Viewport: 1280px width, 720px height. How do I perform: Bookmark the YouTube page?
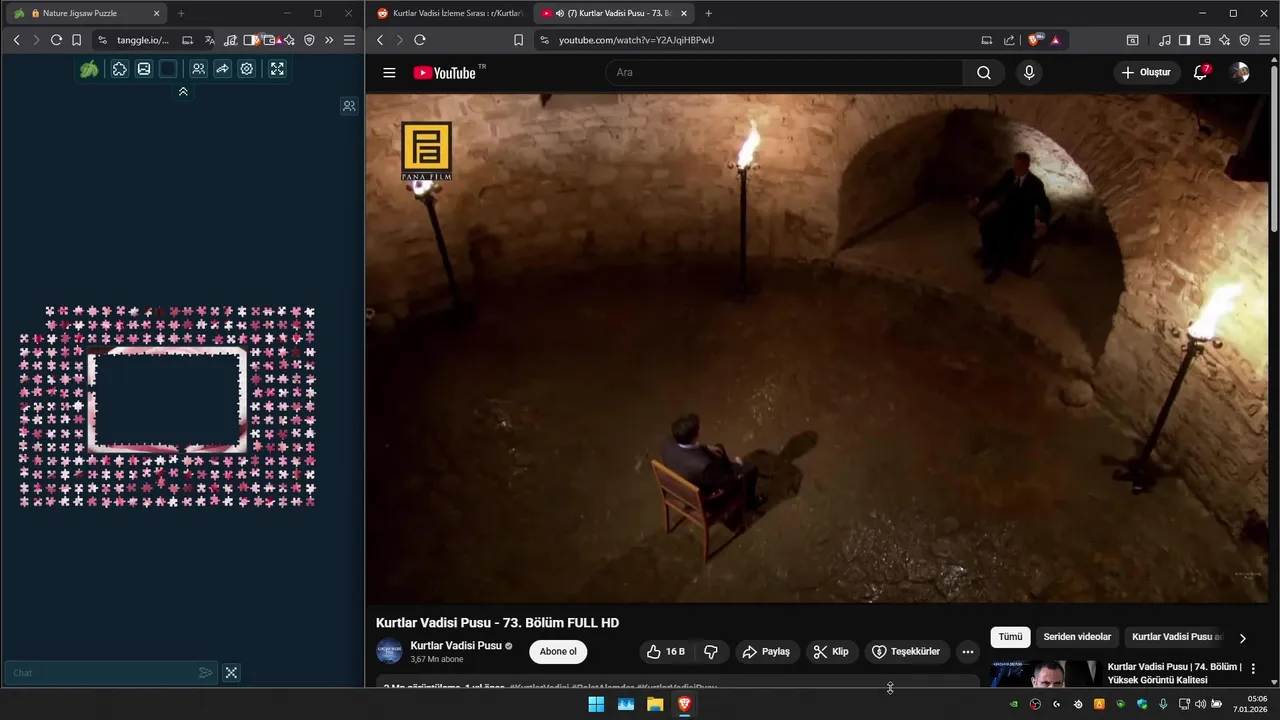point(518,40)
